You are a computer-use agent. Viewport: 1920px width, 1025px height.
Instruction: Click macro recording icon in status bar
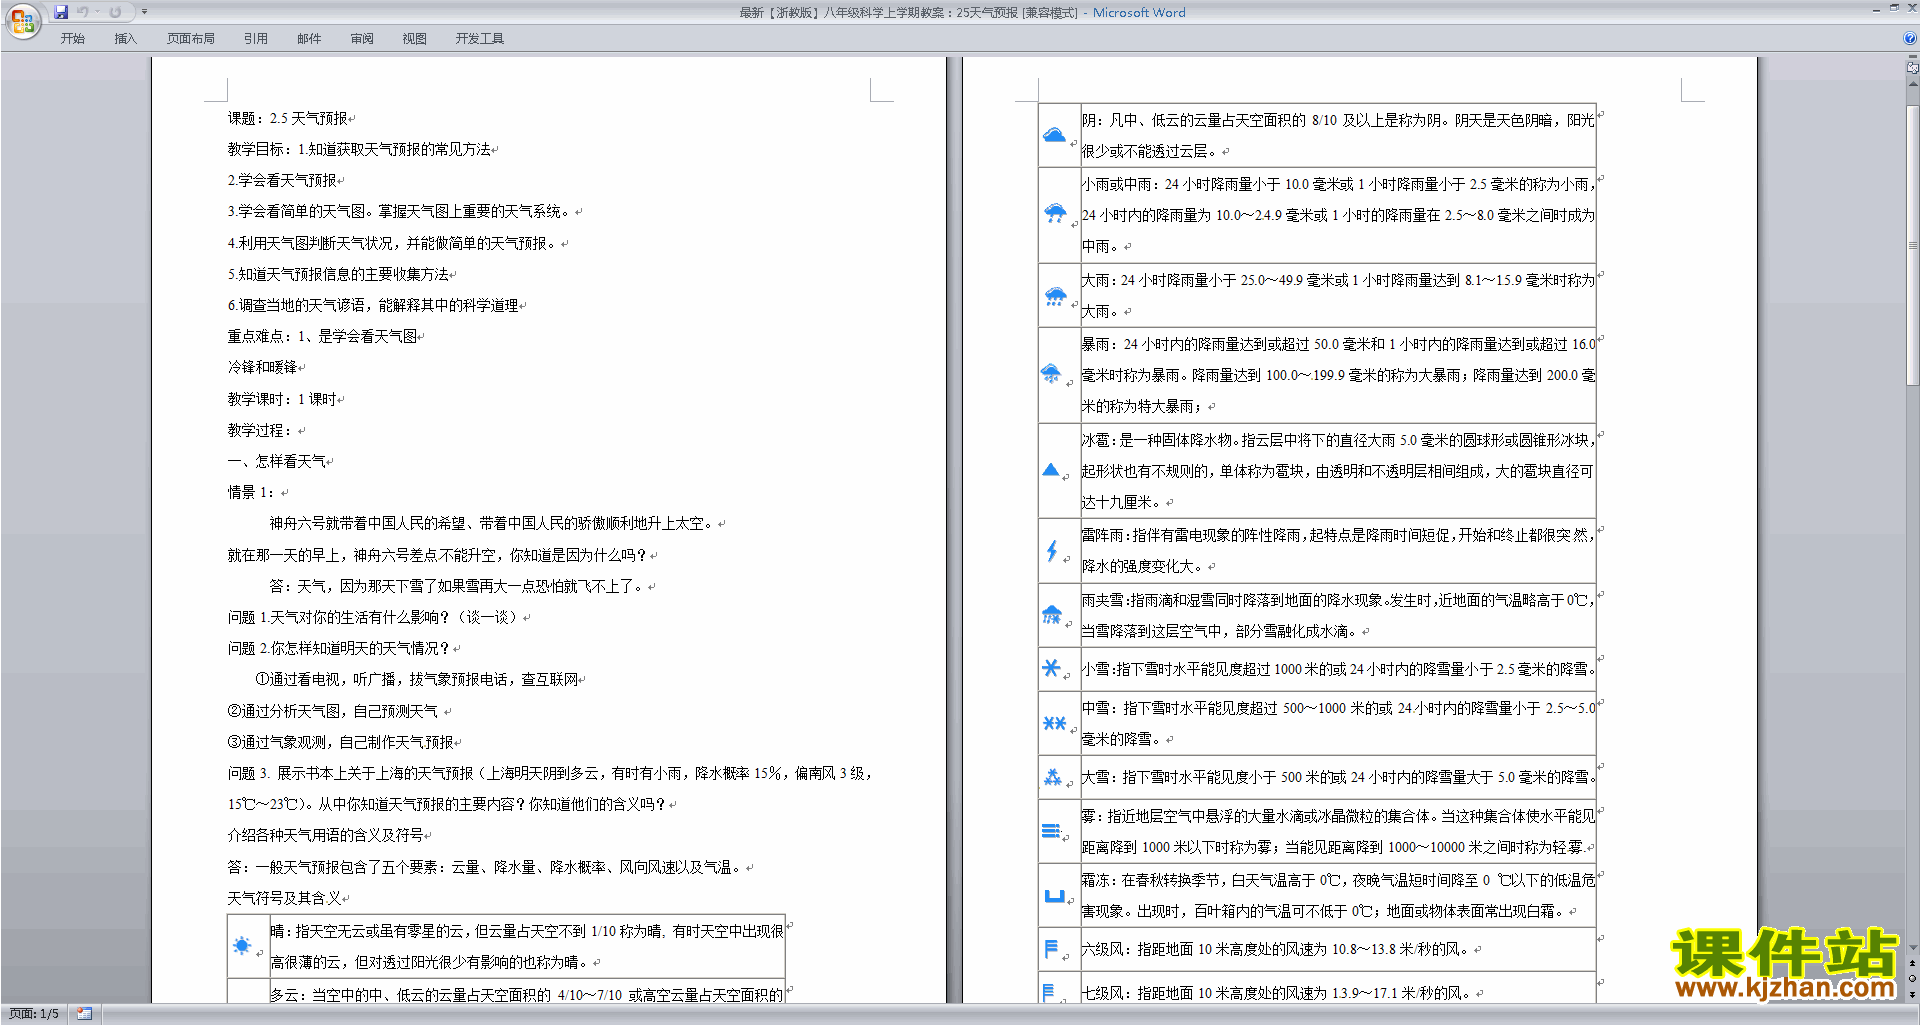click(x=85, y=1014)
